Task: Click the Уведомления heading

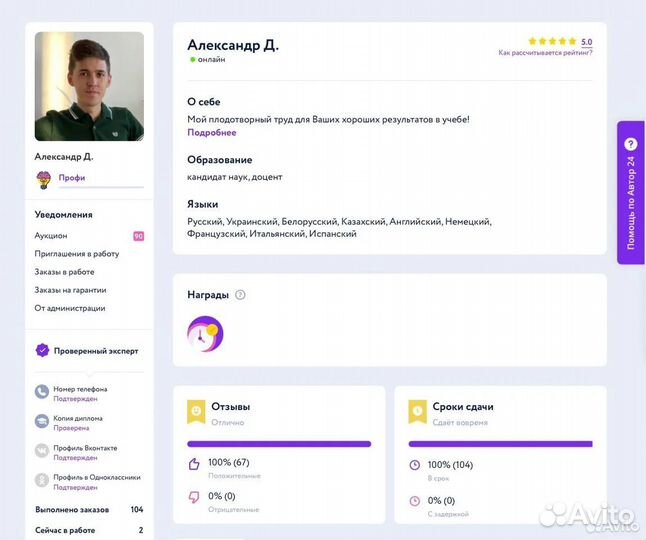Action: 63,215
